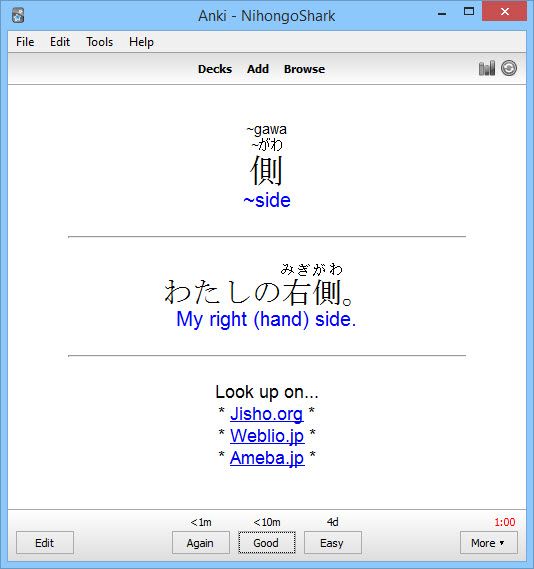The height and width of the screenshot is (569, 534).
Task: Click the 'My right (hand) side.' sentence
Action: pos(266,320)
